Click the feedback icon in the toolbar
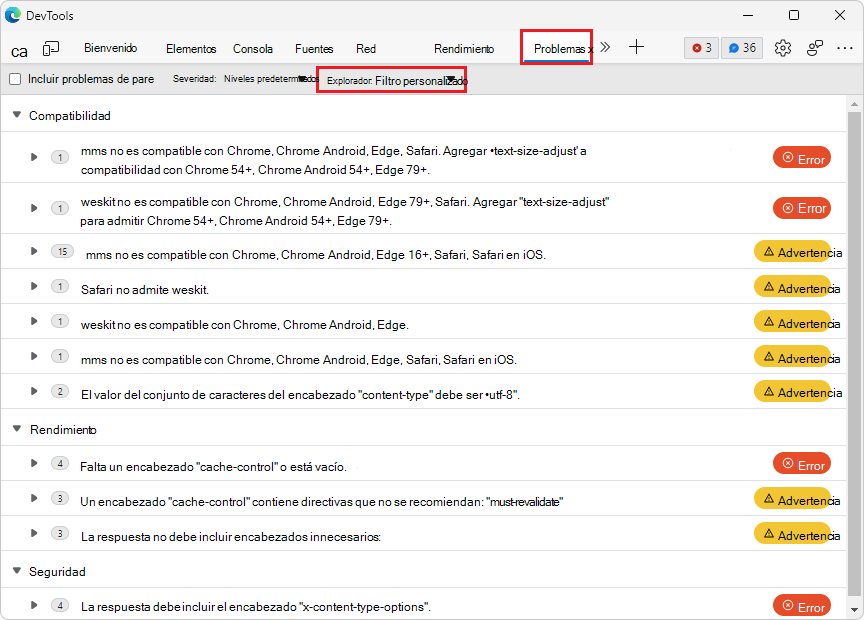 click(x=814, y=47)
